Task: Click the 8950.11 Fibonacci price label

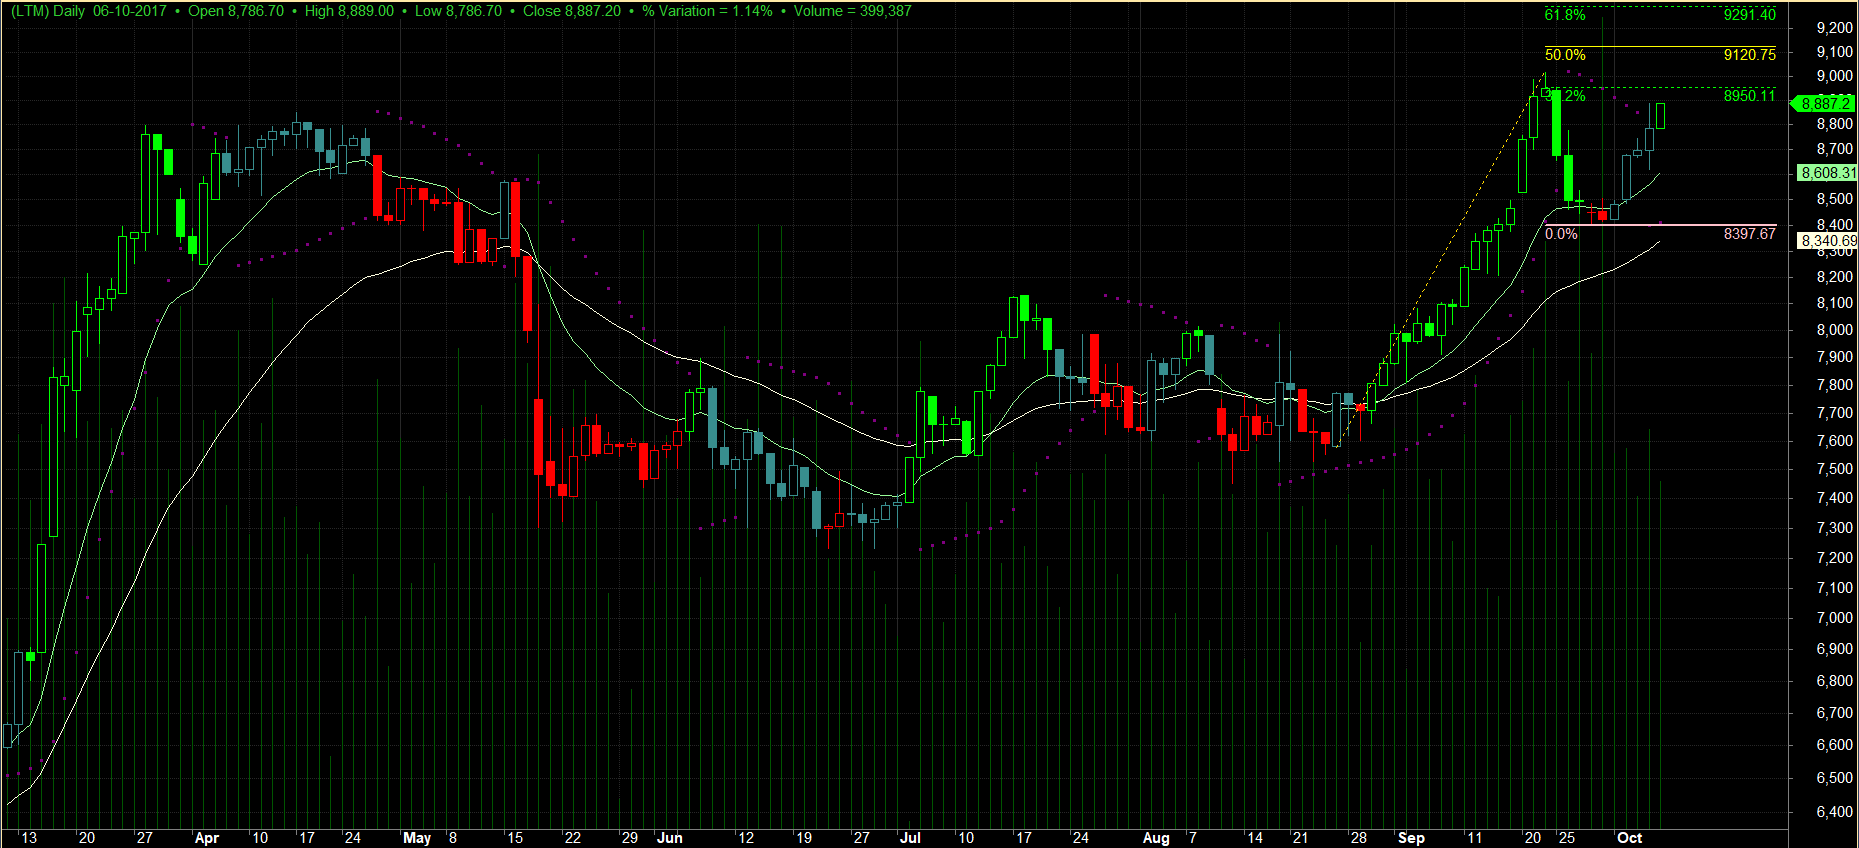Action: [x=1750, y=96]
